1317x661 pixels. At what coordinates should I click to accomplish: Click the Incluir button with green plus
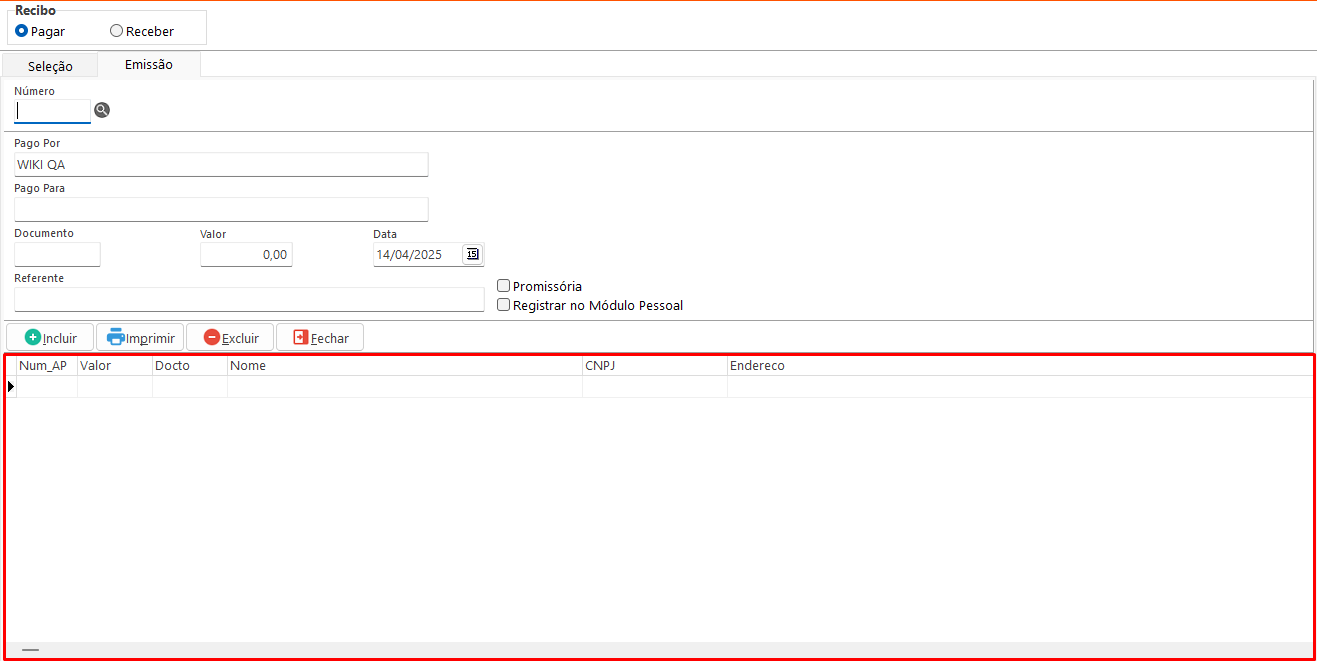coord(50,338)
